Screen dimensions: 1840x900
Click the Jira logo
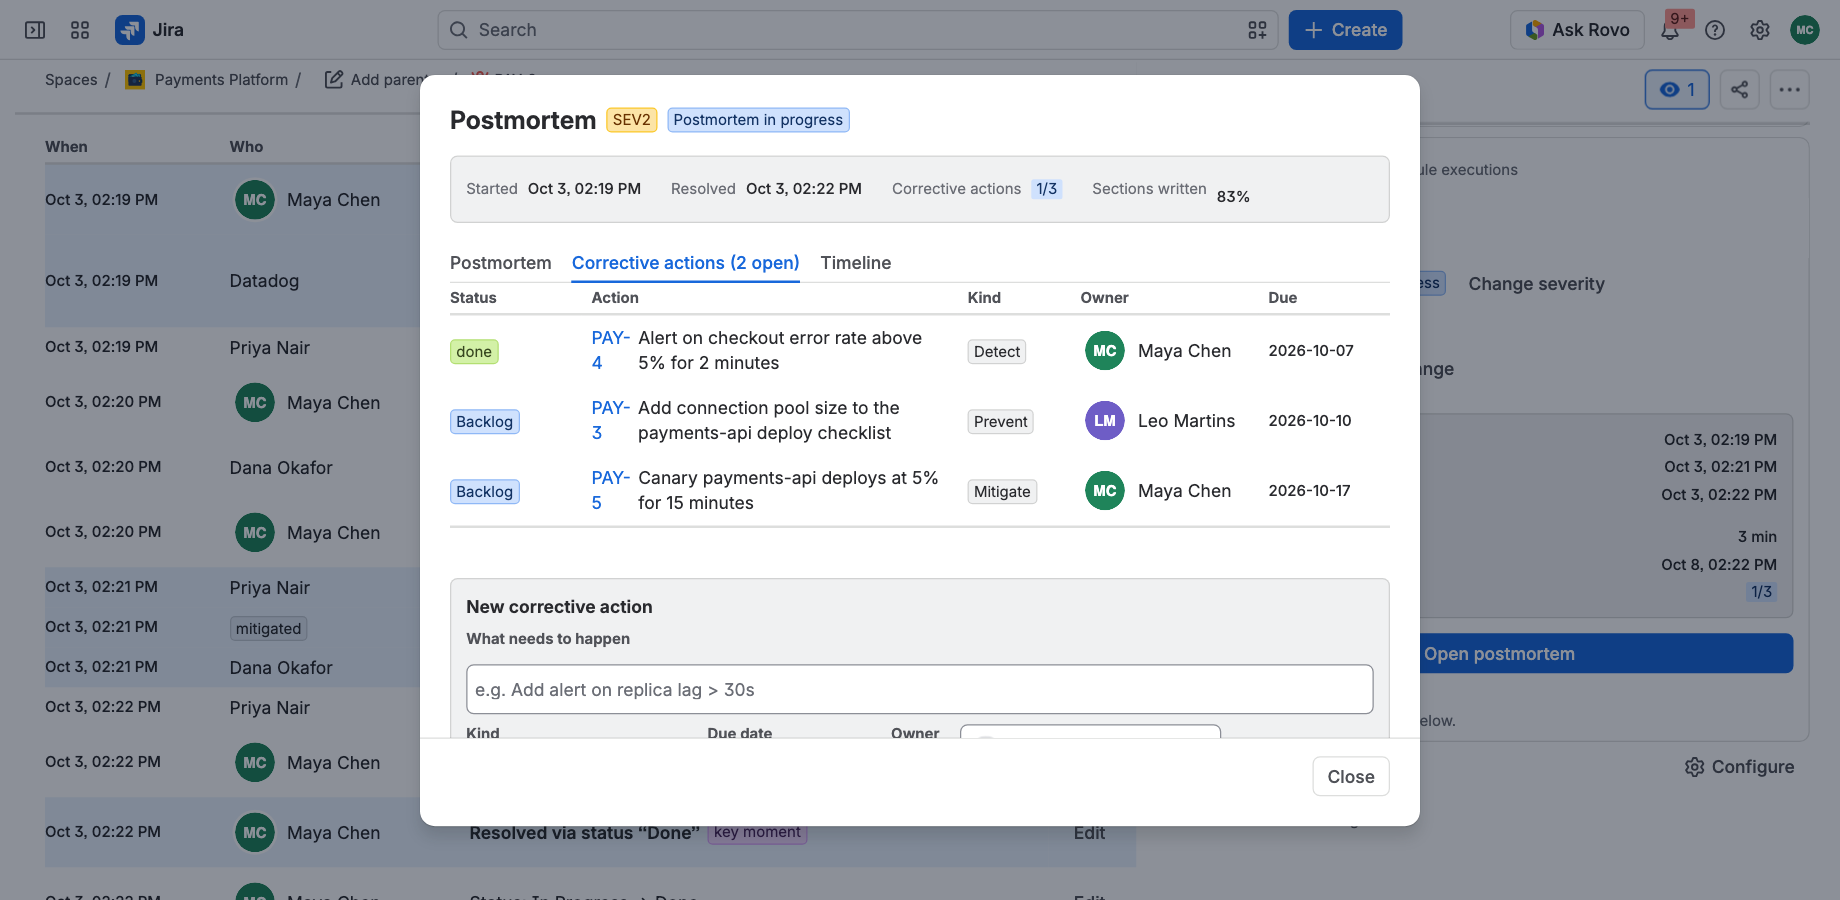click(150, 30)
